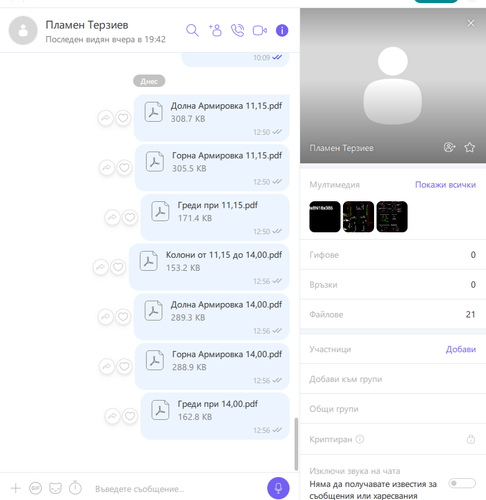Click the Криптиран info icon
This screenshot has width=486, height=500.
[x=360, y=439]
